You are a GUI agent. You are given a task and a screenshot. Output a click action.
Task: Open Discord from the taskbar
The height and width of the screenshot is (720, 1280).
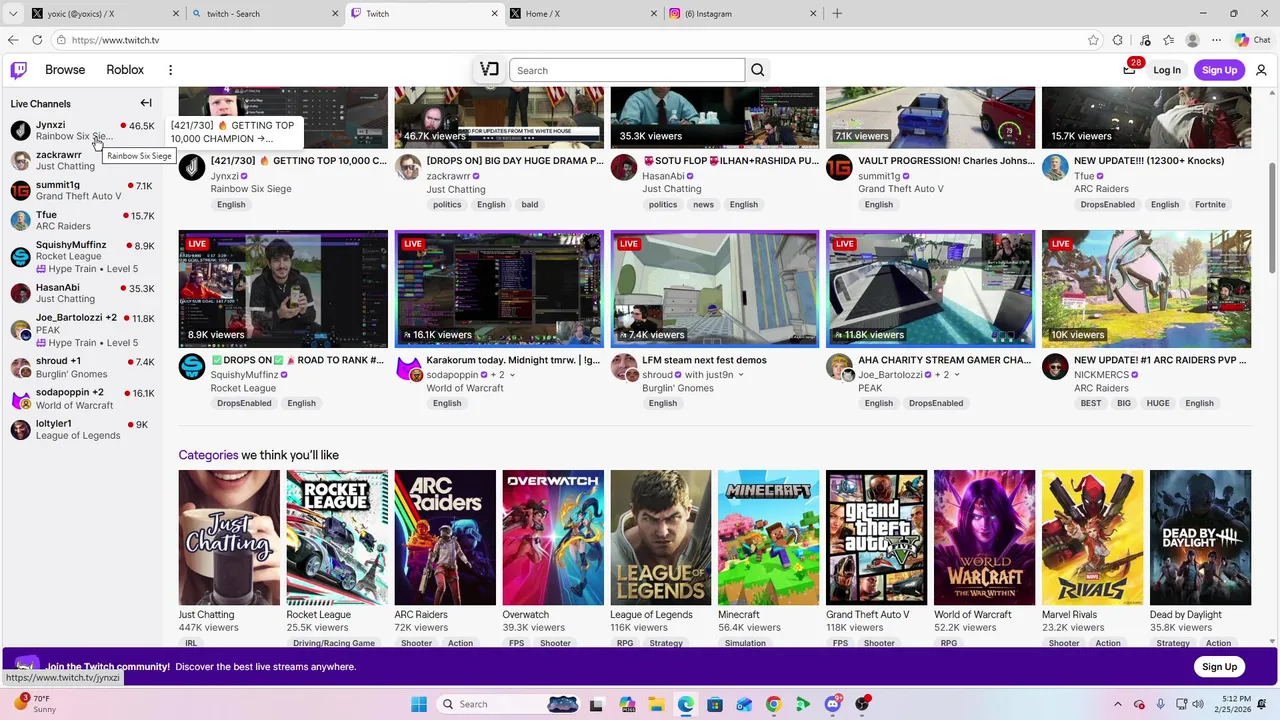[x=833, y=704]
